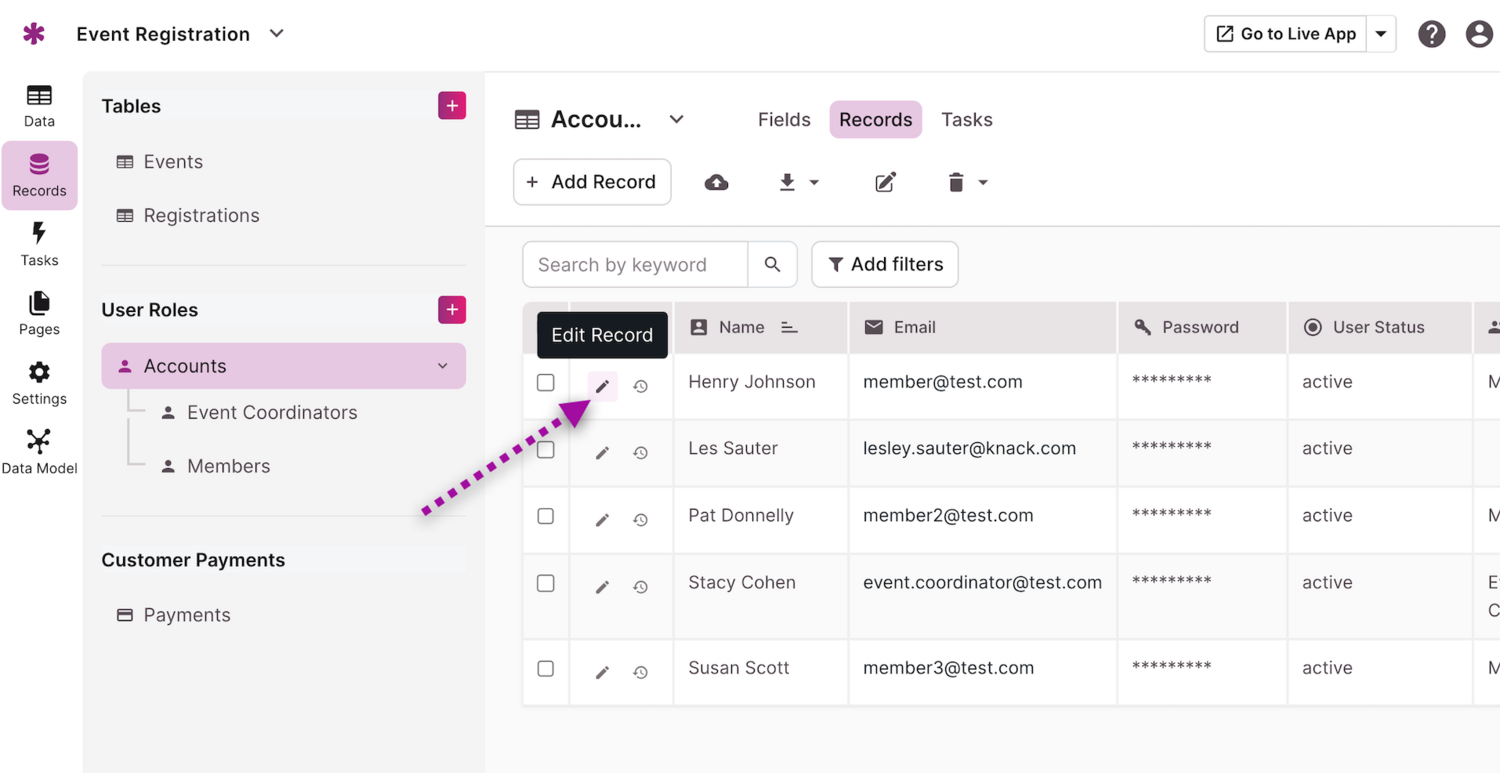Screen dimensions: 1500x773
Task: Open the user profile icon
Action: point(1478,34)
